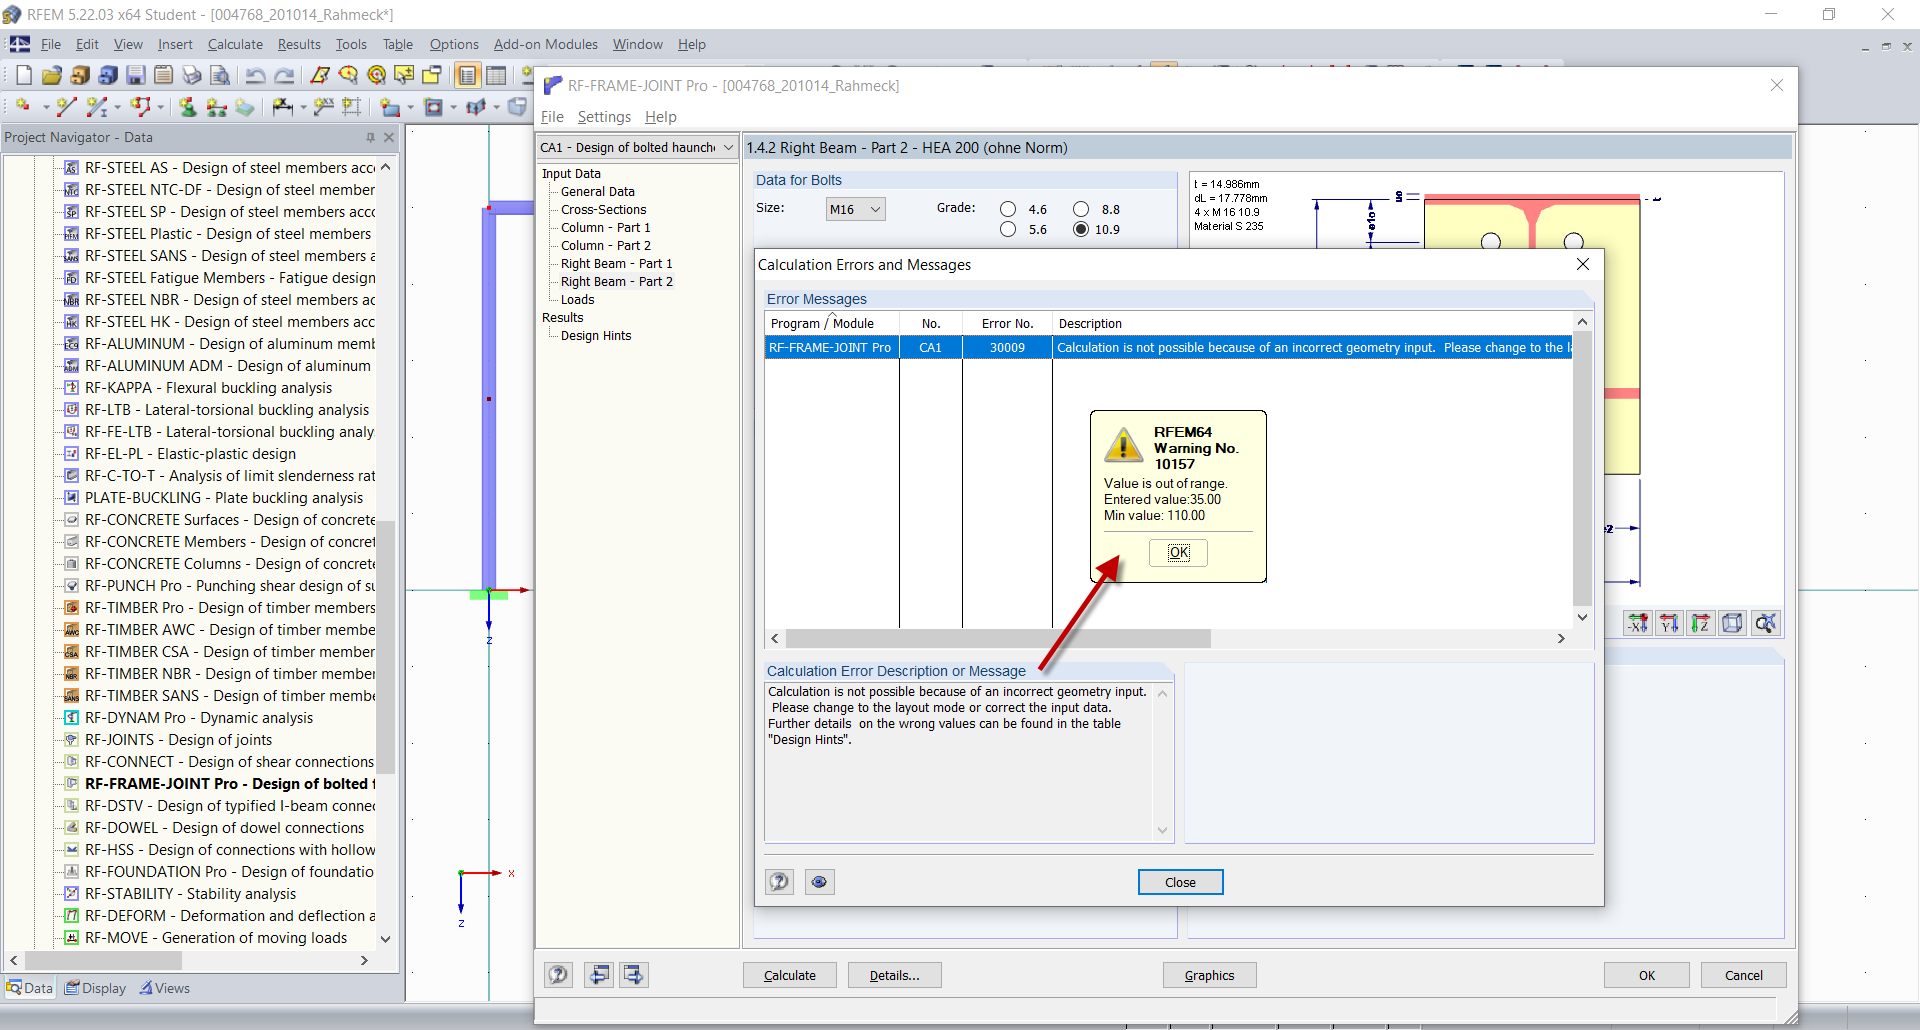Open the Add-on Modules menu

pyautogui.click(x=545, y=44)
